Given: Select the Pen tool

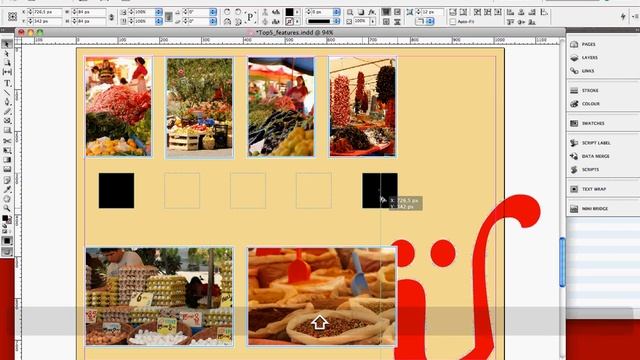Looking at the screenshot, I should [x=7, y=102].
